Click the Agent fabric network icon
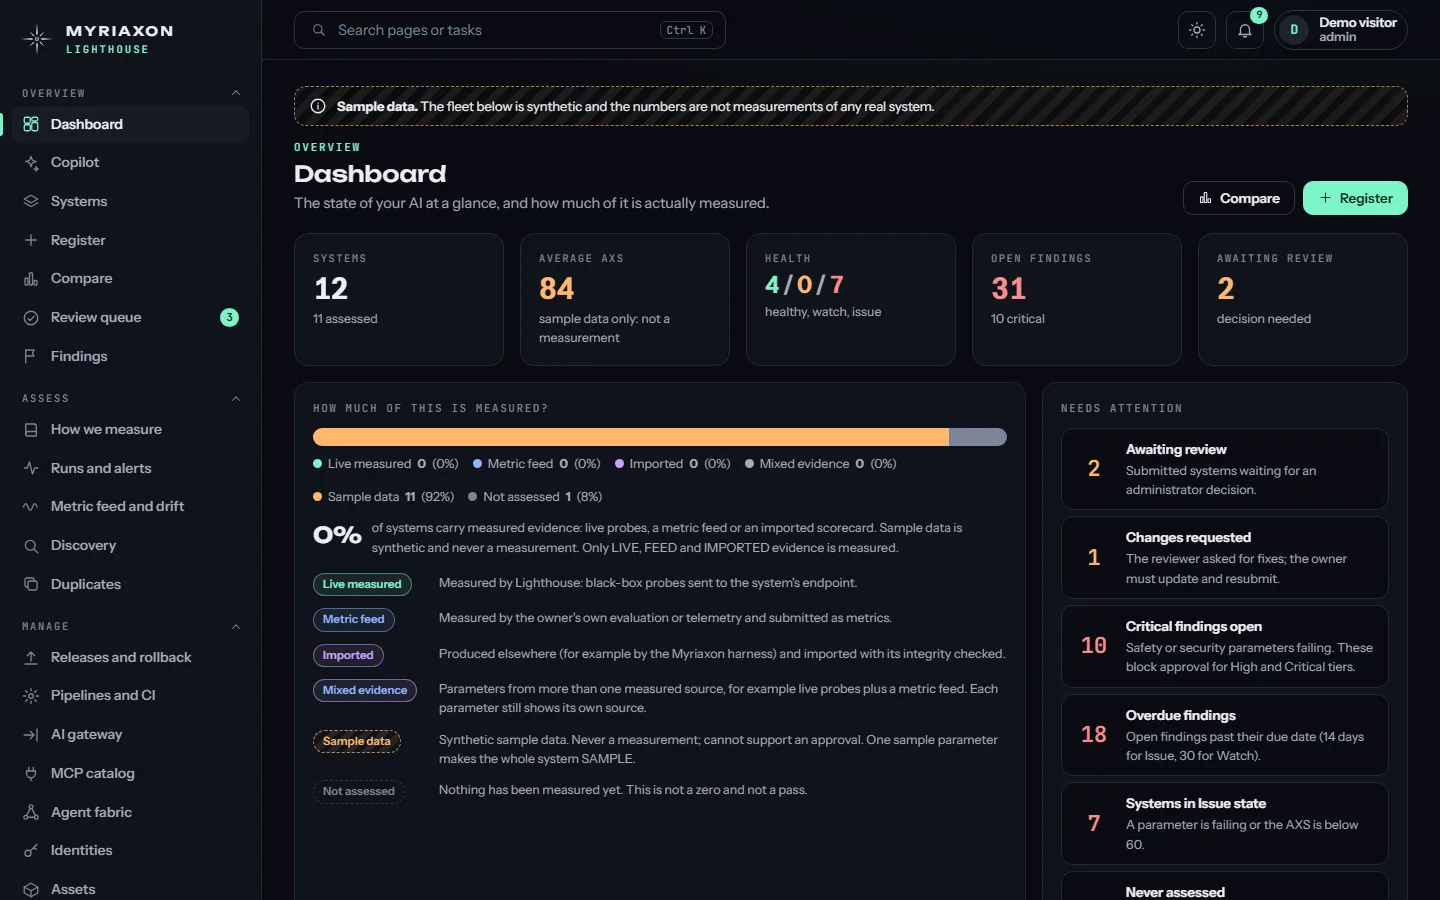 pos(31,813)
